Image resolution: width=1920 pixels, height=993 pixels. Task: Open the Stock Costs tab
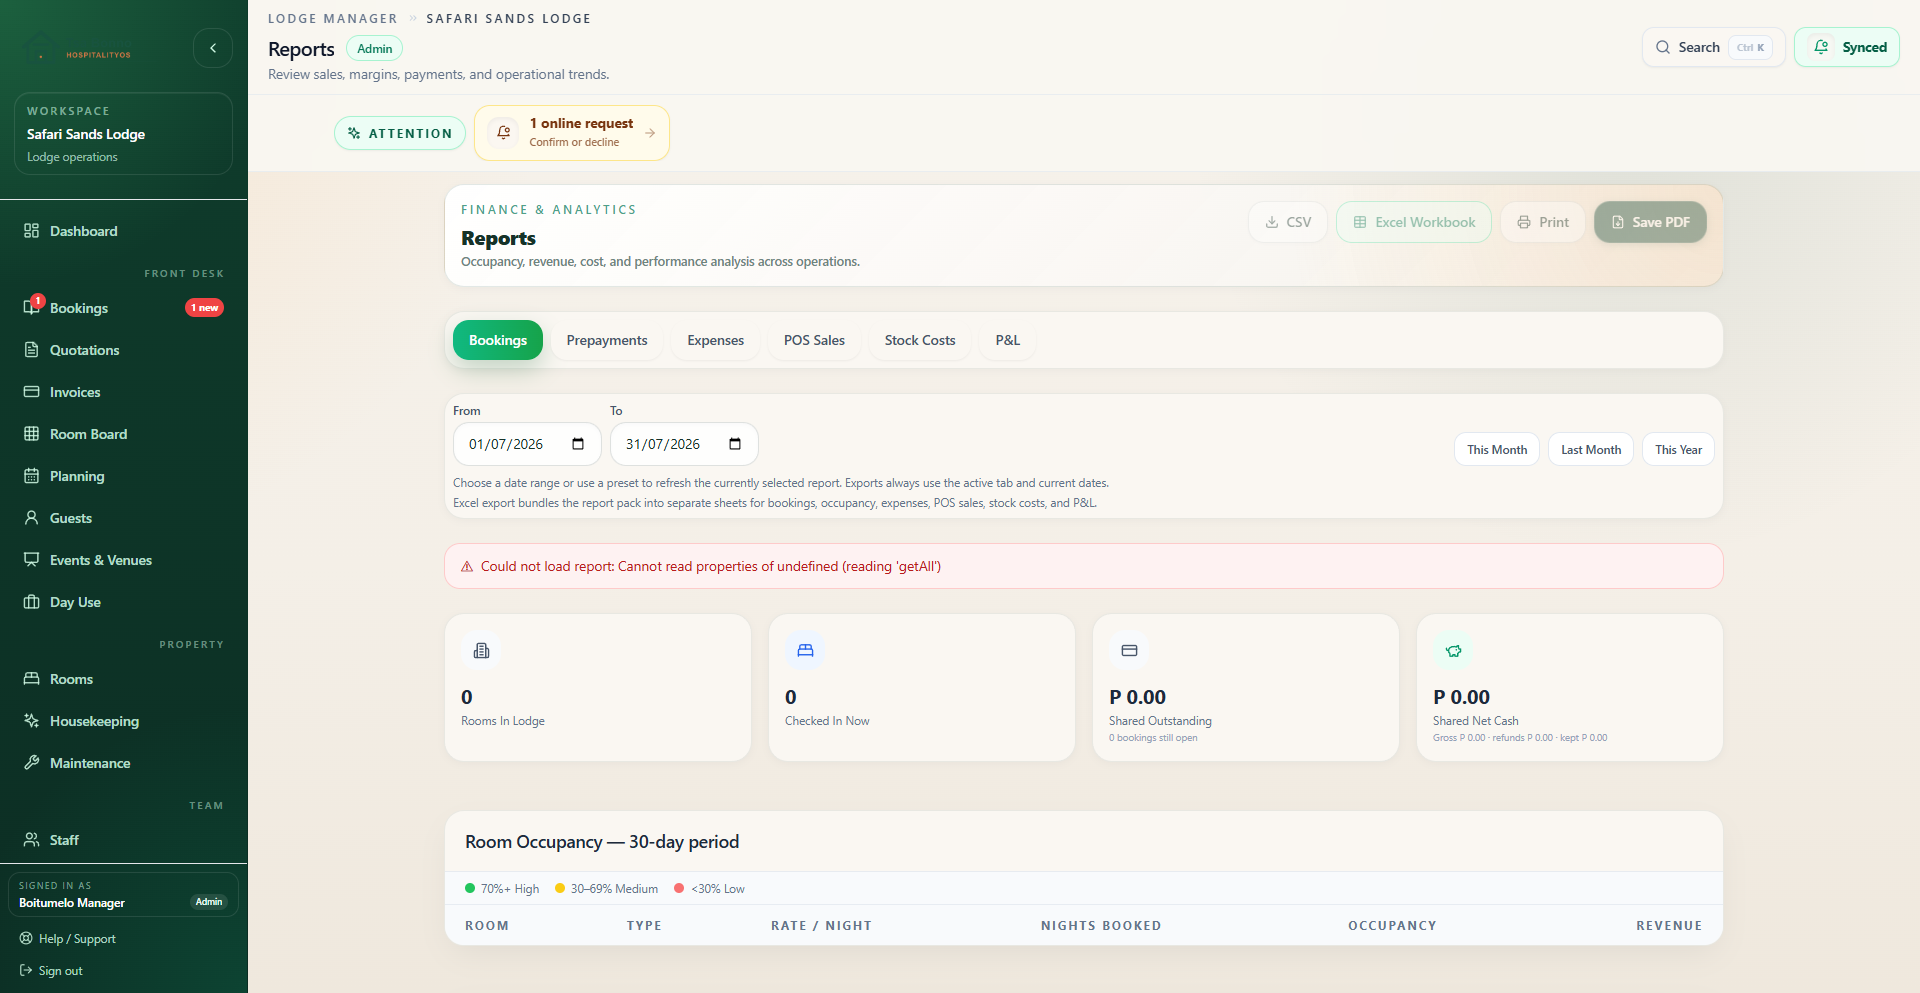(920, 340)
